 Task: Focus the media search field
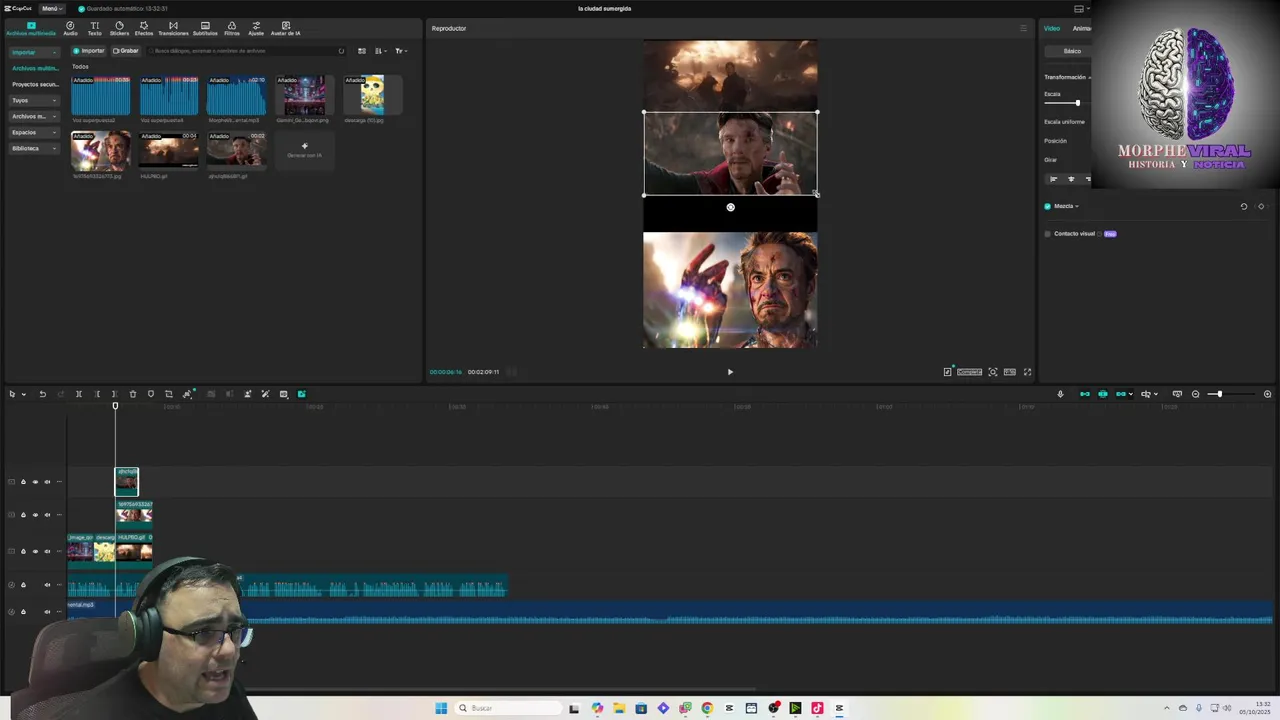coord(245,50)
